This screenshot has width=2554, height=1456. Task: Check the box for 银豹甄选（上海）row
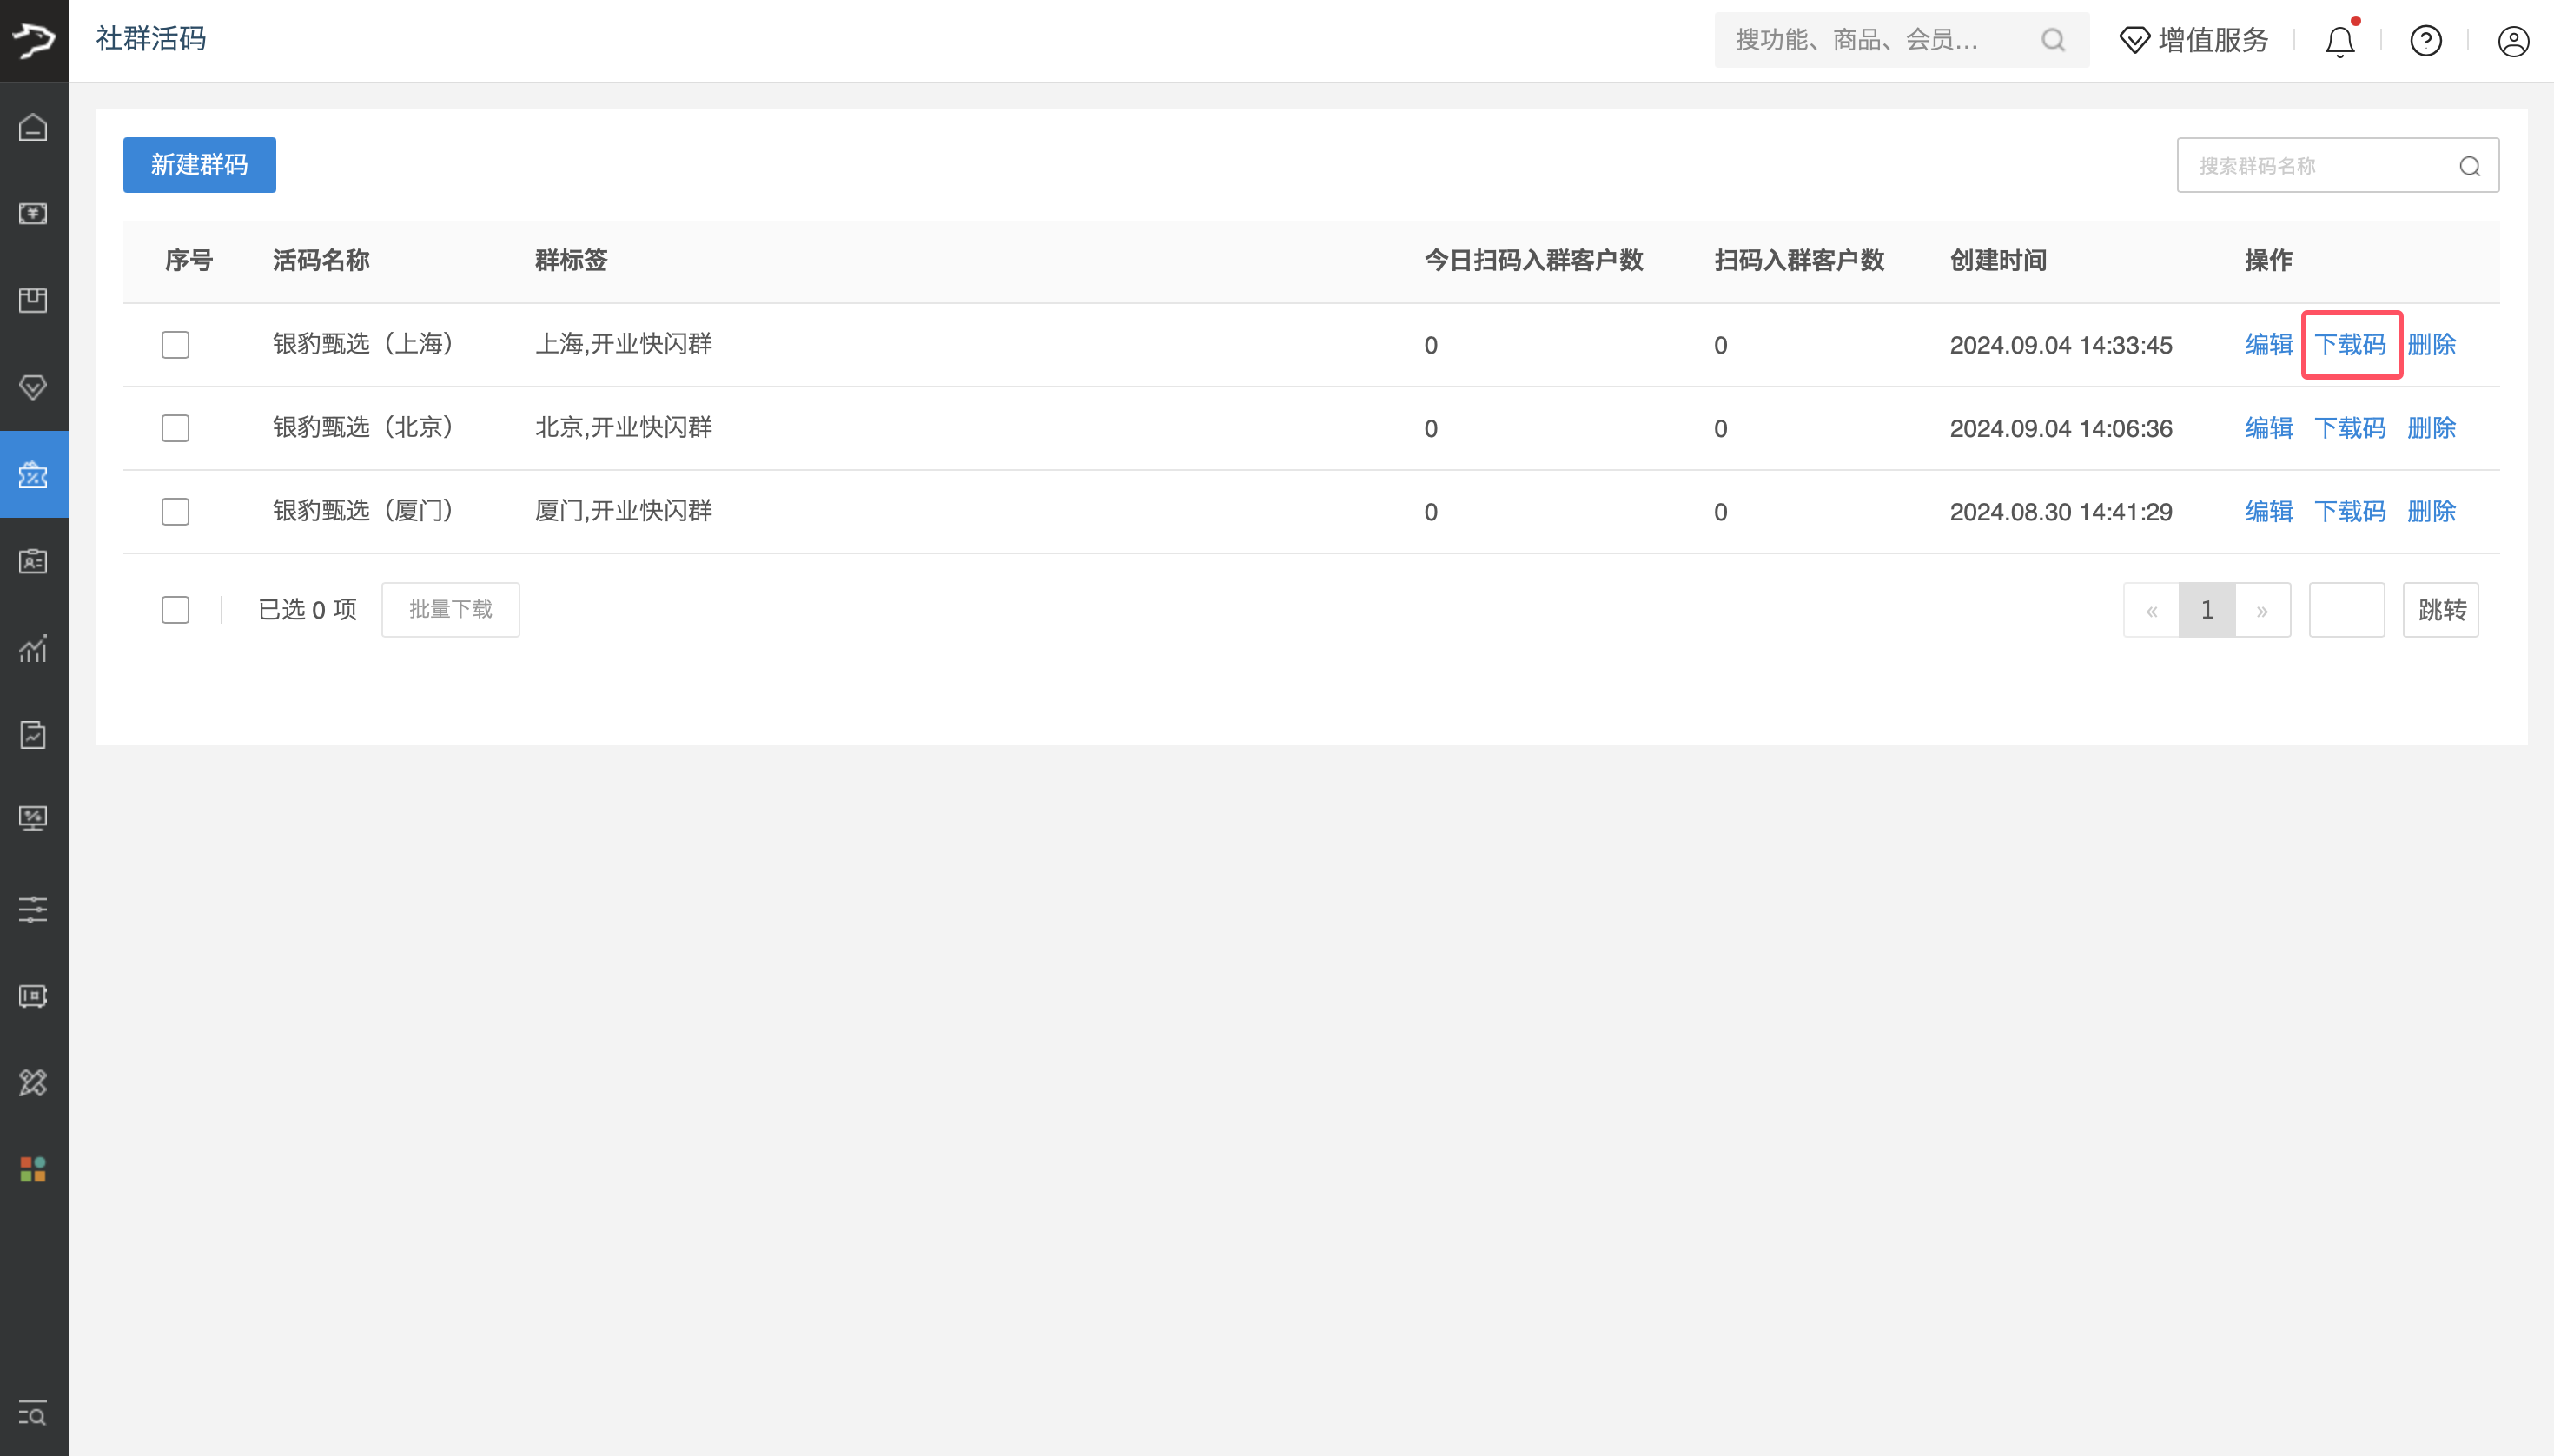pos(175,345)
